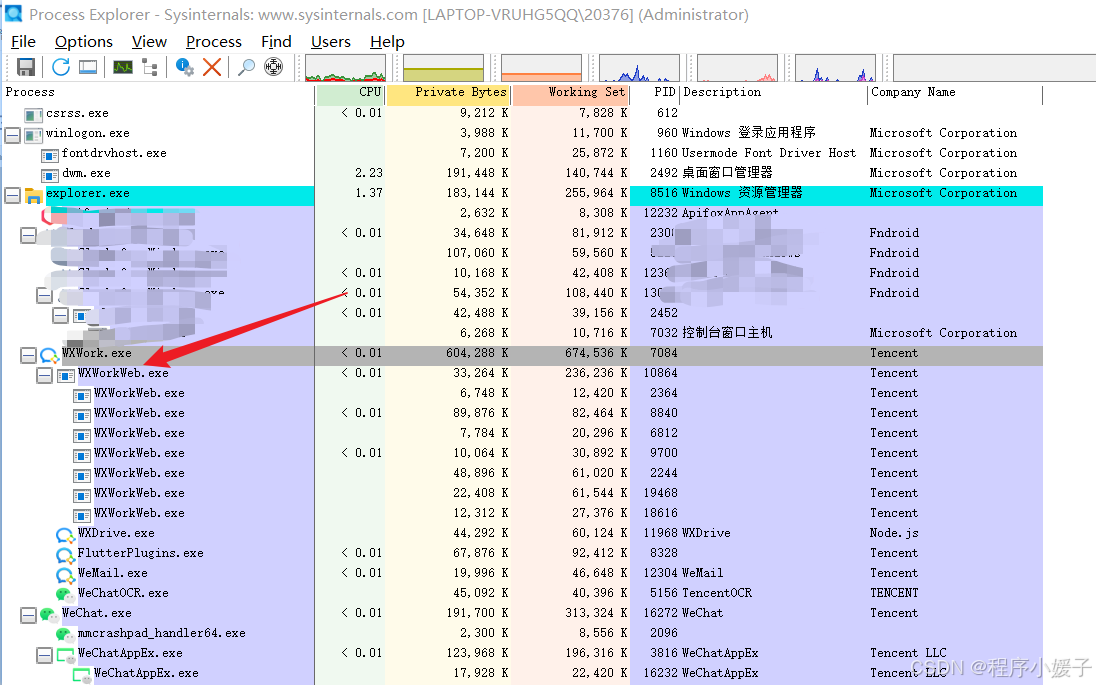Screen dimensions: 1096x685
Task: Click the Refresh Now toolbar icon
Action: pos(61,67)
